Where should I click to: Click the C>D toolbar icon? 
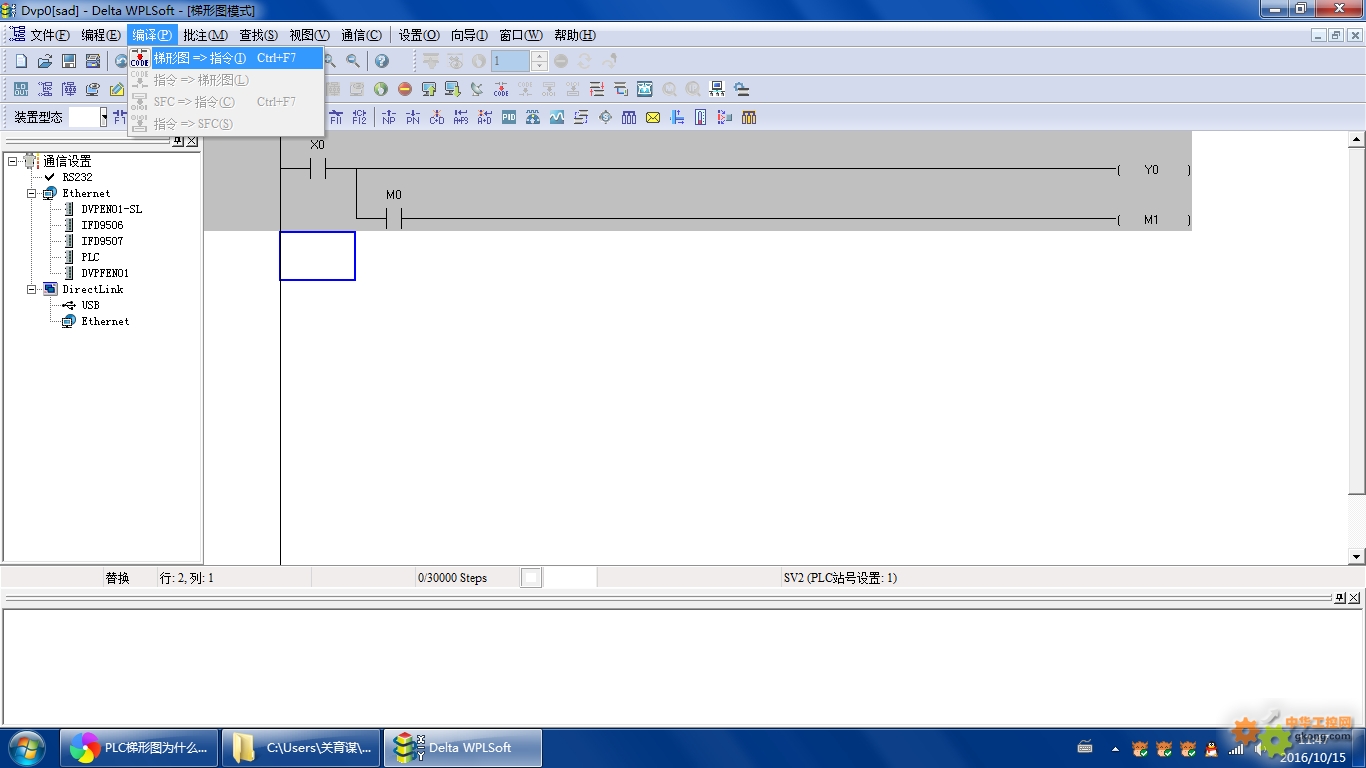(x=437, y=117)
